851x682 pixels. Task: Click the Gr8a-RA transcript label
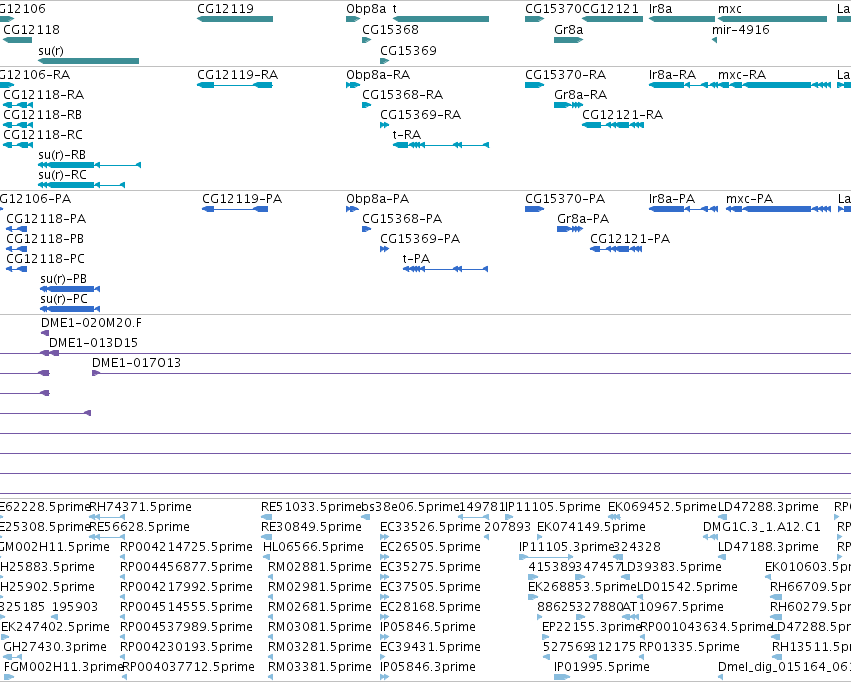(580, 95)
